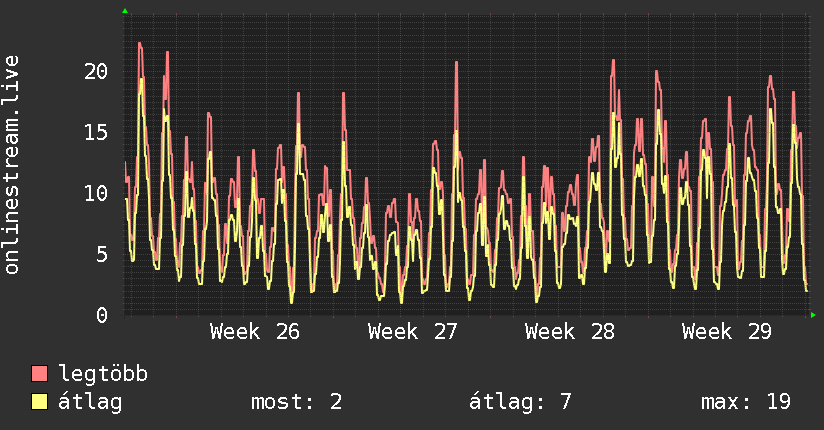The width and height of the screenshot is (824, 430).
Task: Click the green arrow ending the x-axis
Action: [x=813, y=315]
